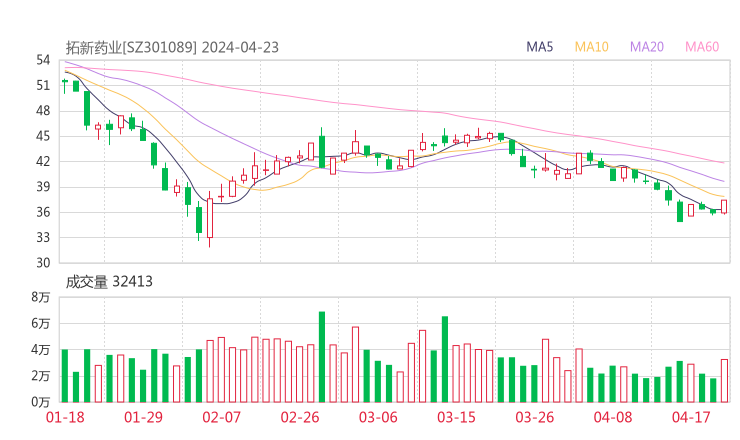This screenshot has height=440, width=740.
Task: Click the tall green volume bar before 03-15
Action: click(445, 359)
